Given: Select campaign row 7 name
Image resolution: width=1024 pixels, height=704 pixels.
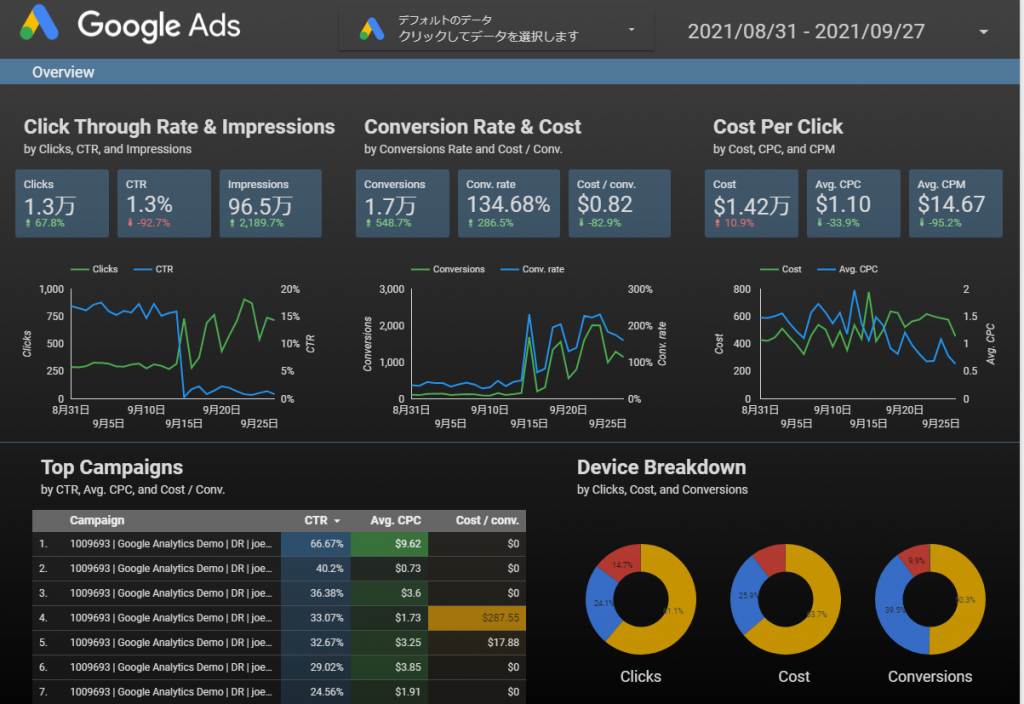Looking at the screenshot, I should click(x=171, y=692).
